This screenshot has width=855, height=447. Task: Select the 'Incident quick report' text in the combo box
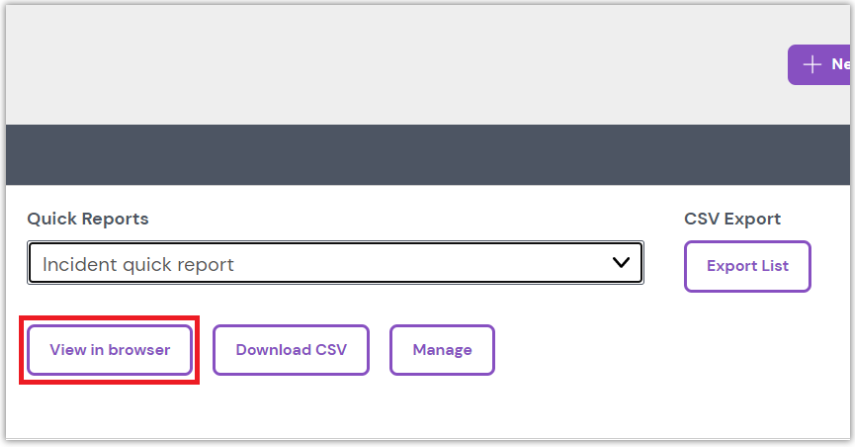(138, 265)
